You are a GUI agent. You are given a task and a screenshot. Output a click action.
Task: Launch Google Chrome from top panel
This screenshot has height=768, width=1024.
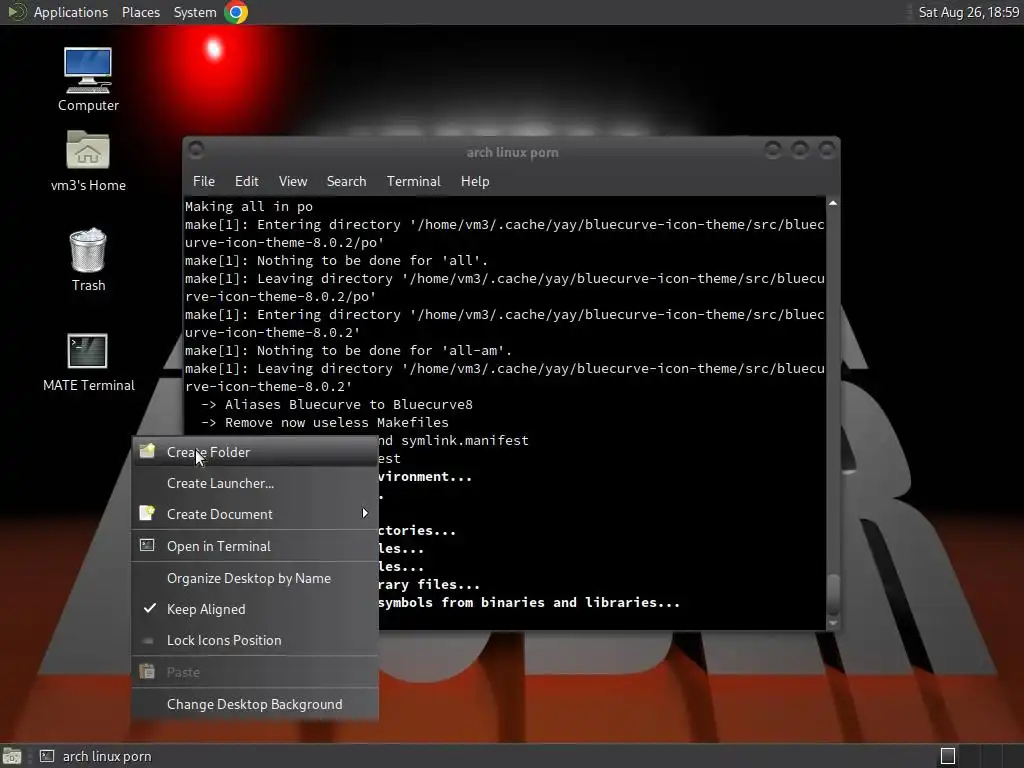tap(236, 12)
